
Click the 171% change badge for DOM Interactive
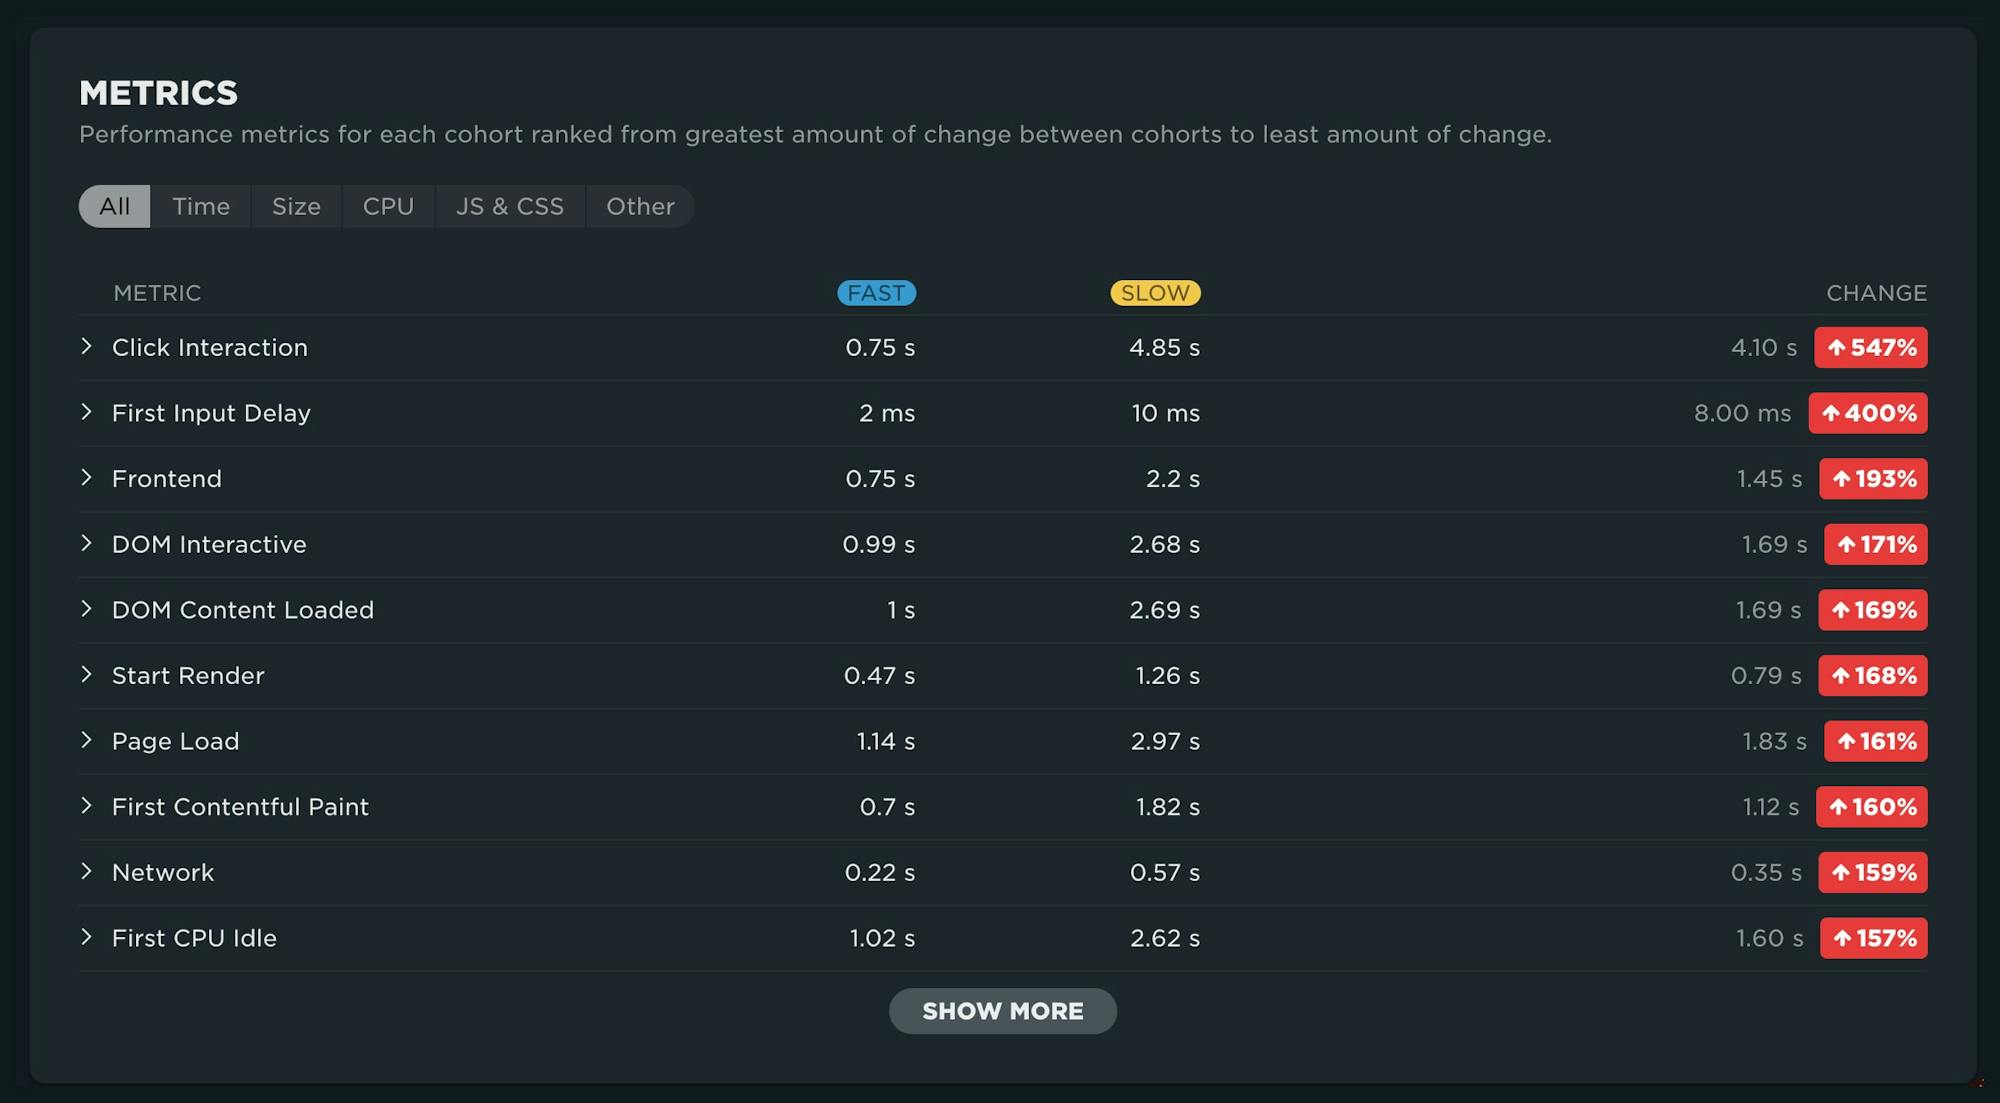pyautogui.click(x=1874, y=544)
